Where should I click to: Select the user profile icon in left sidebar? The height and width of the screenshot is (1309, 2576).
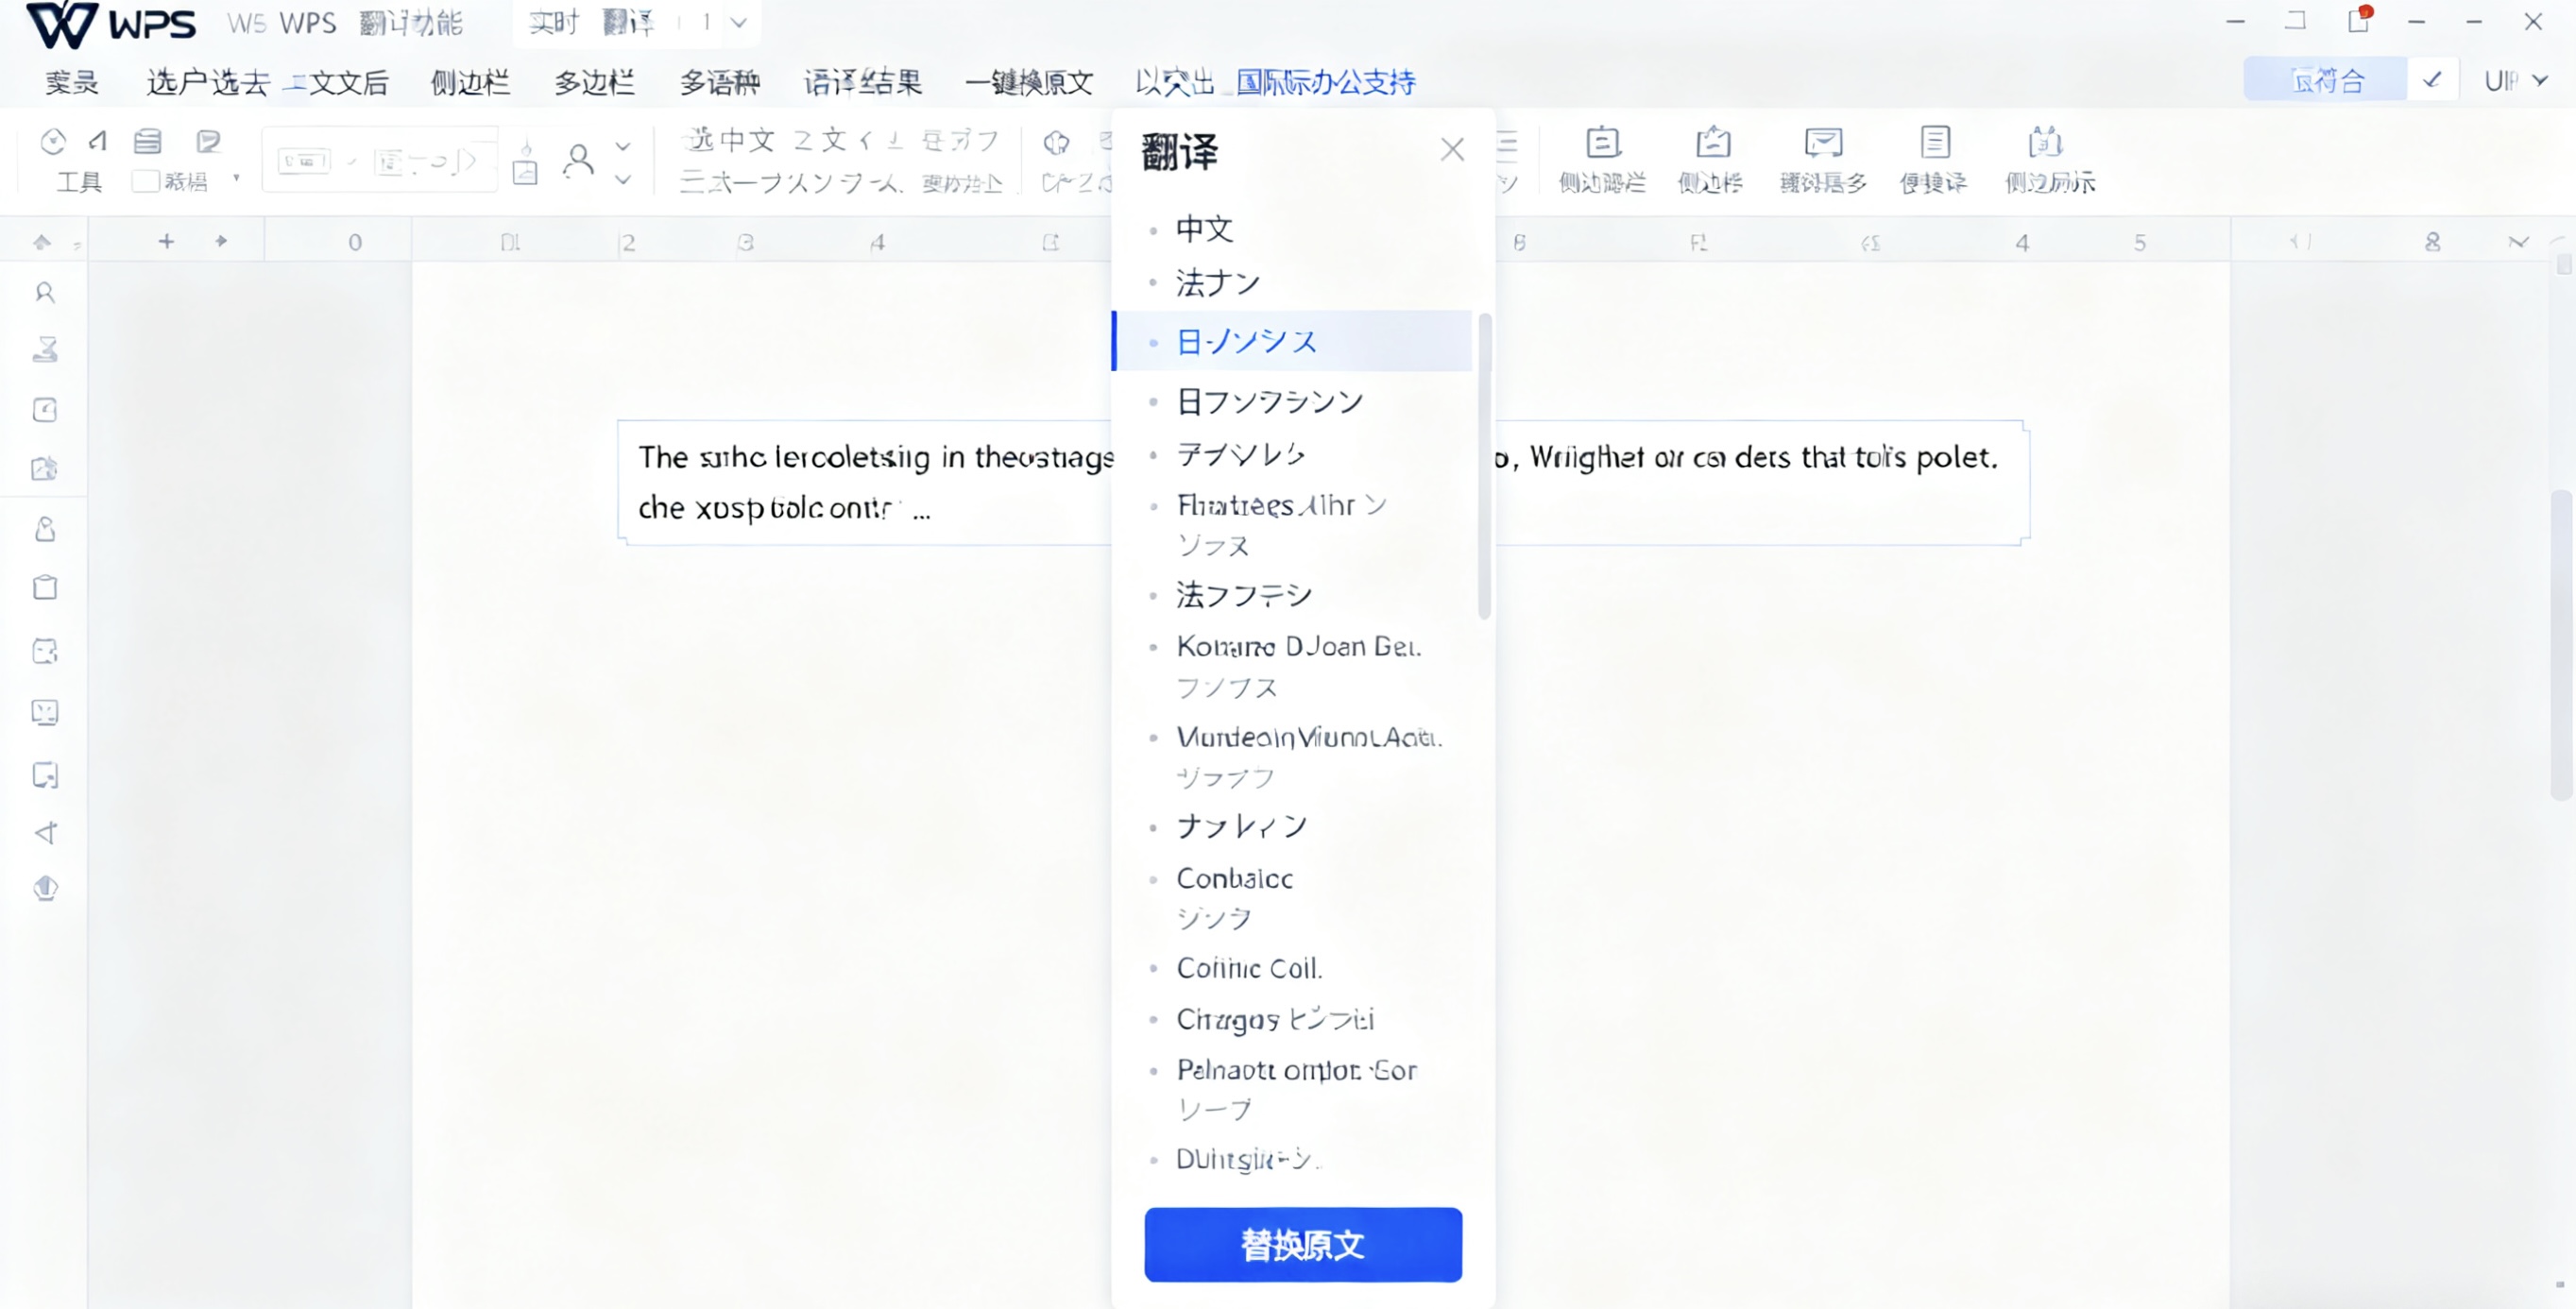pos(44,293)
